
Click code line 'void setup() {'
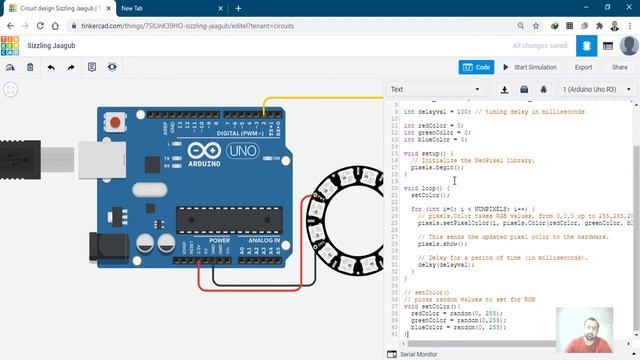coord(428,153)
